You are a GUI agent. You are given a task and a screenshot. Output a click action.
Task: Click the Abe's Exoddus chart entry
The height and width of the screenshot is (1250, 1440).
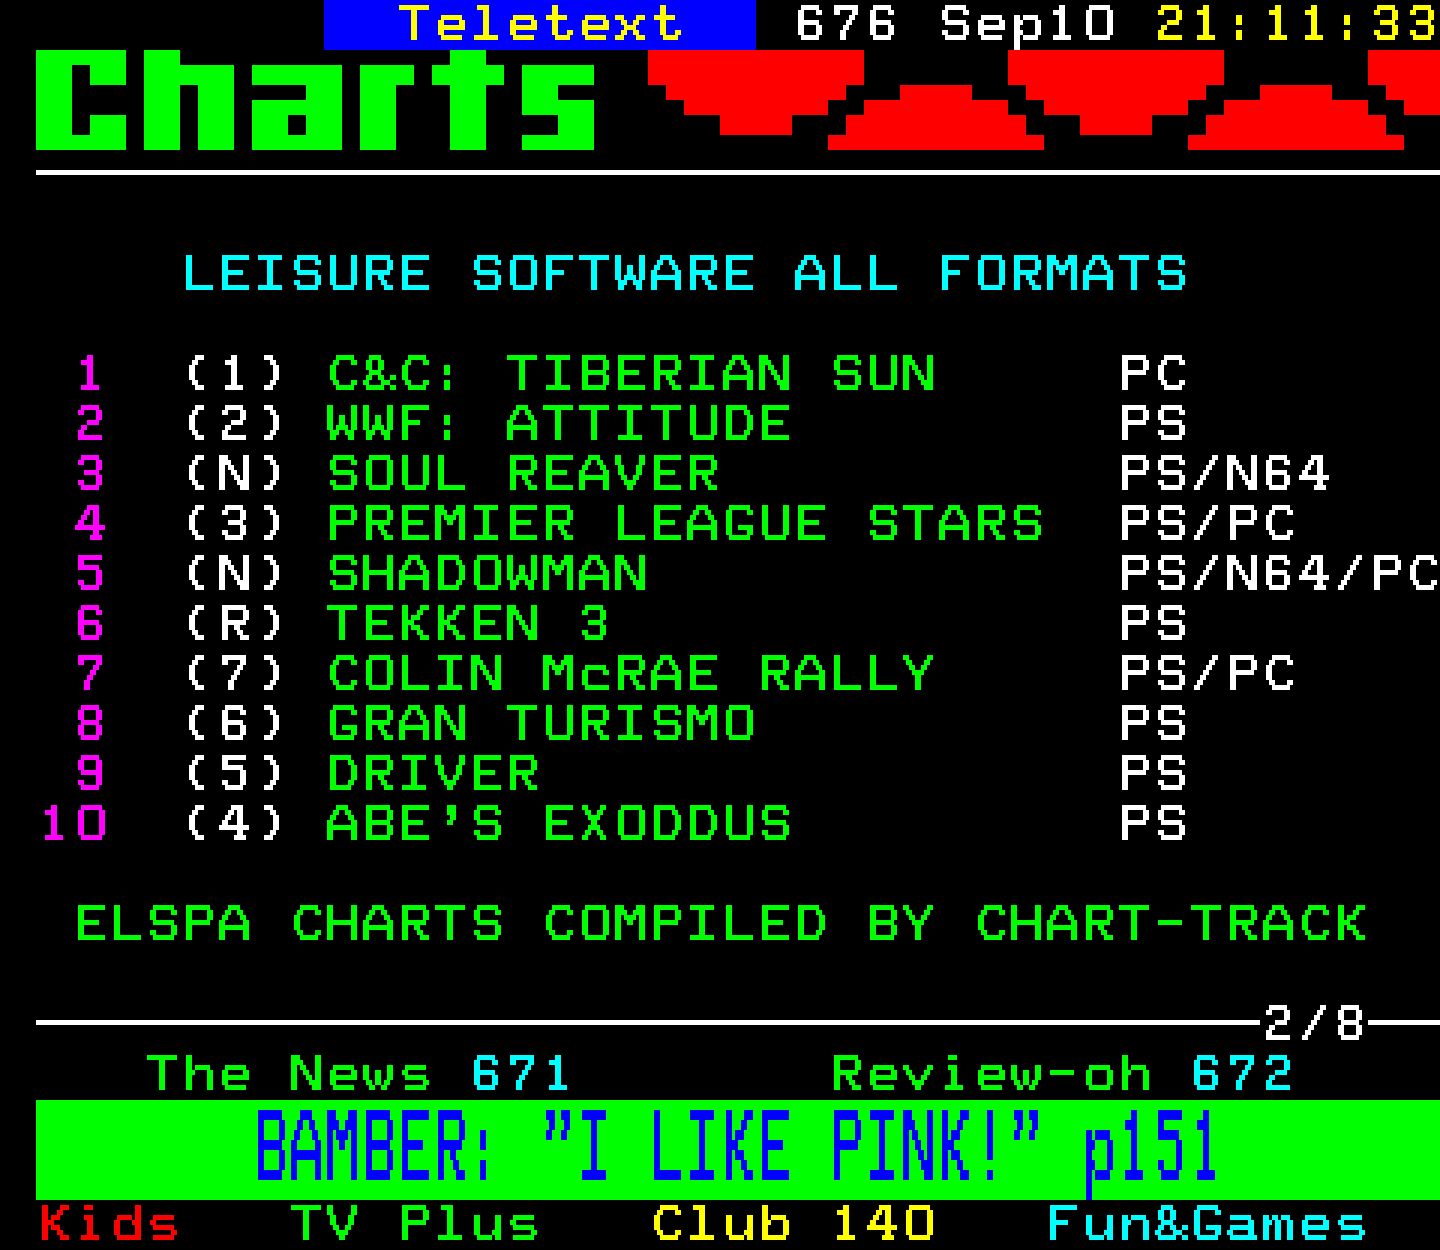[x=559, y=824]
